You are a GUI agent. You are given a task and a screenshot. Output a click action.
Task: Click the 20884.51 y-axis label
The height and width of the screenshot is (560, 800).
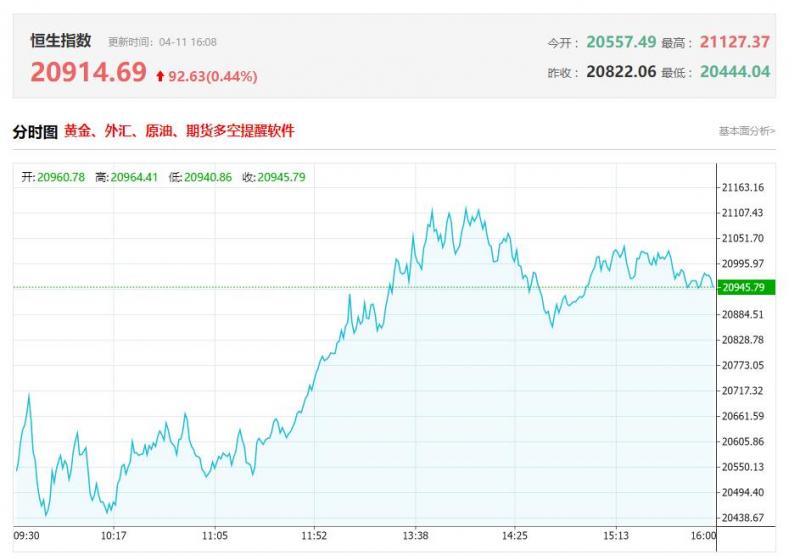point(743,314)
